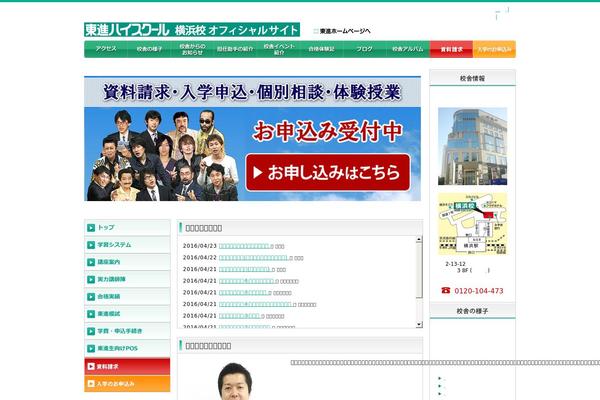Open 担任助手の紹介 in the top navigation

(235, 49)
